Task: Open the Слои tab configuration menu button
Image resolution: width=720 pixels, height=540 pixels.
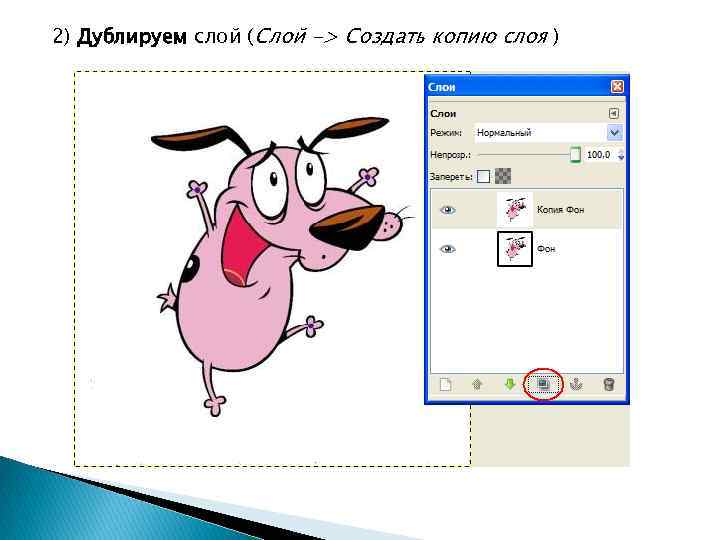Action: [x=613, y=113]
